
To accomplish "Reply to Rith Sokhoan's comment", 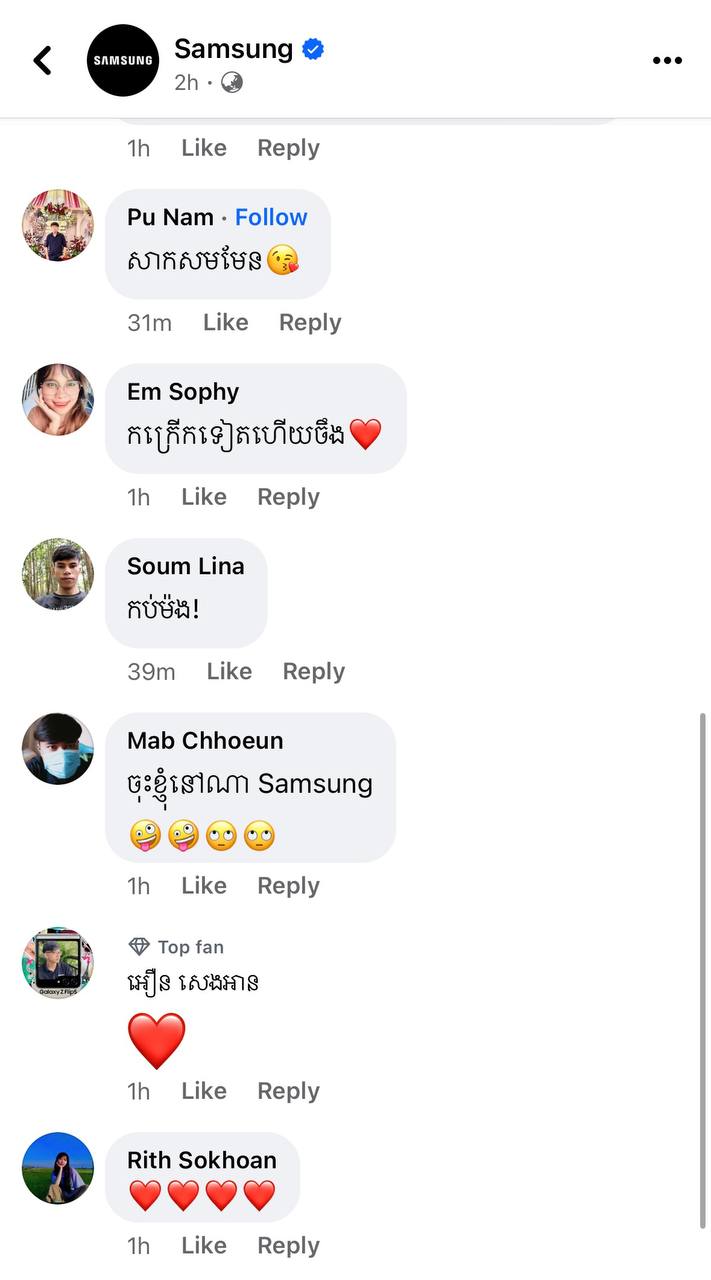I will pos(288,1245).
